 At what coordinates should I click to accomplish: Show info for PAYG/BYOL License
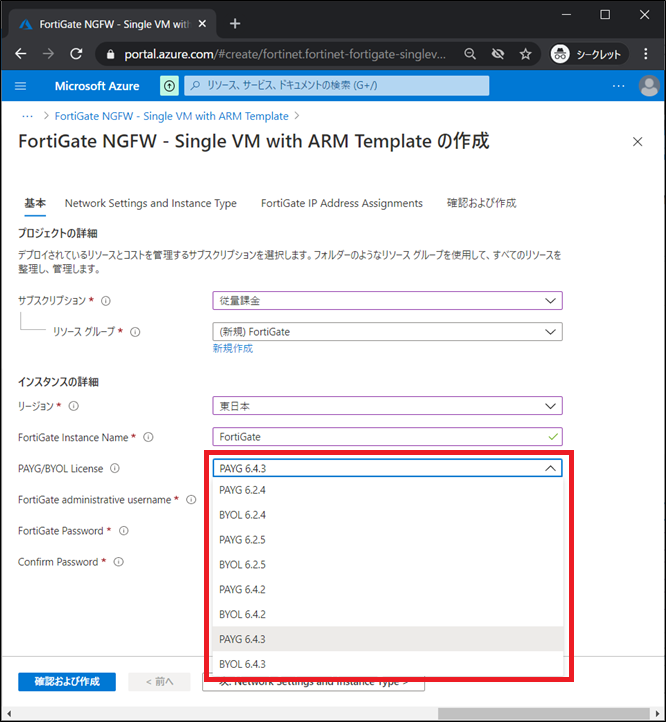coord(115,468)
